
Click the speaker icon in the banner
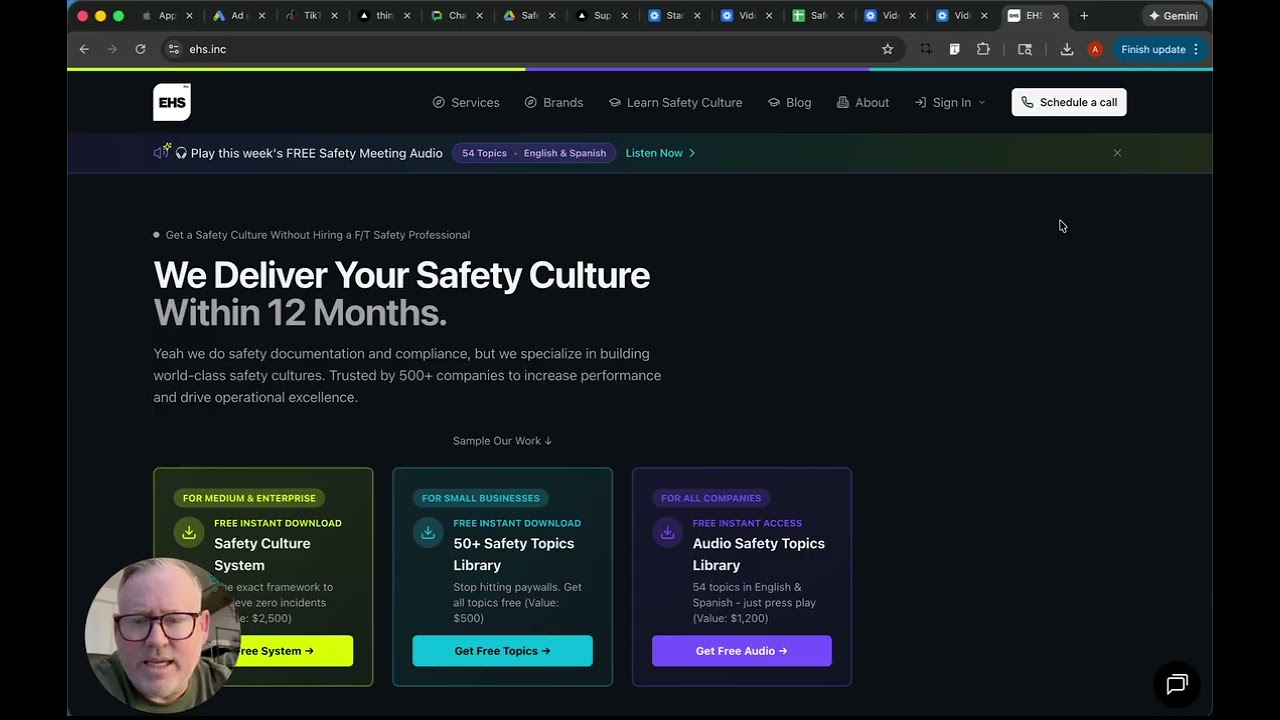(x=162, y=152)
